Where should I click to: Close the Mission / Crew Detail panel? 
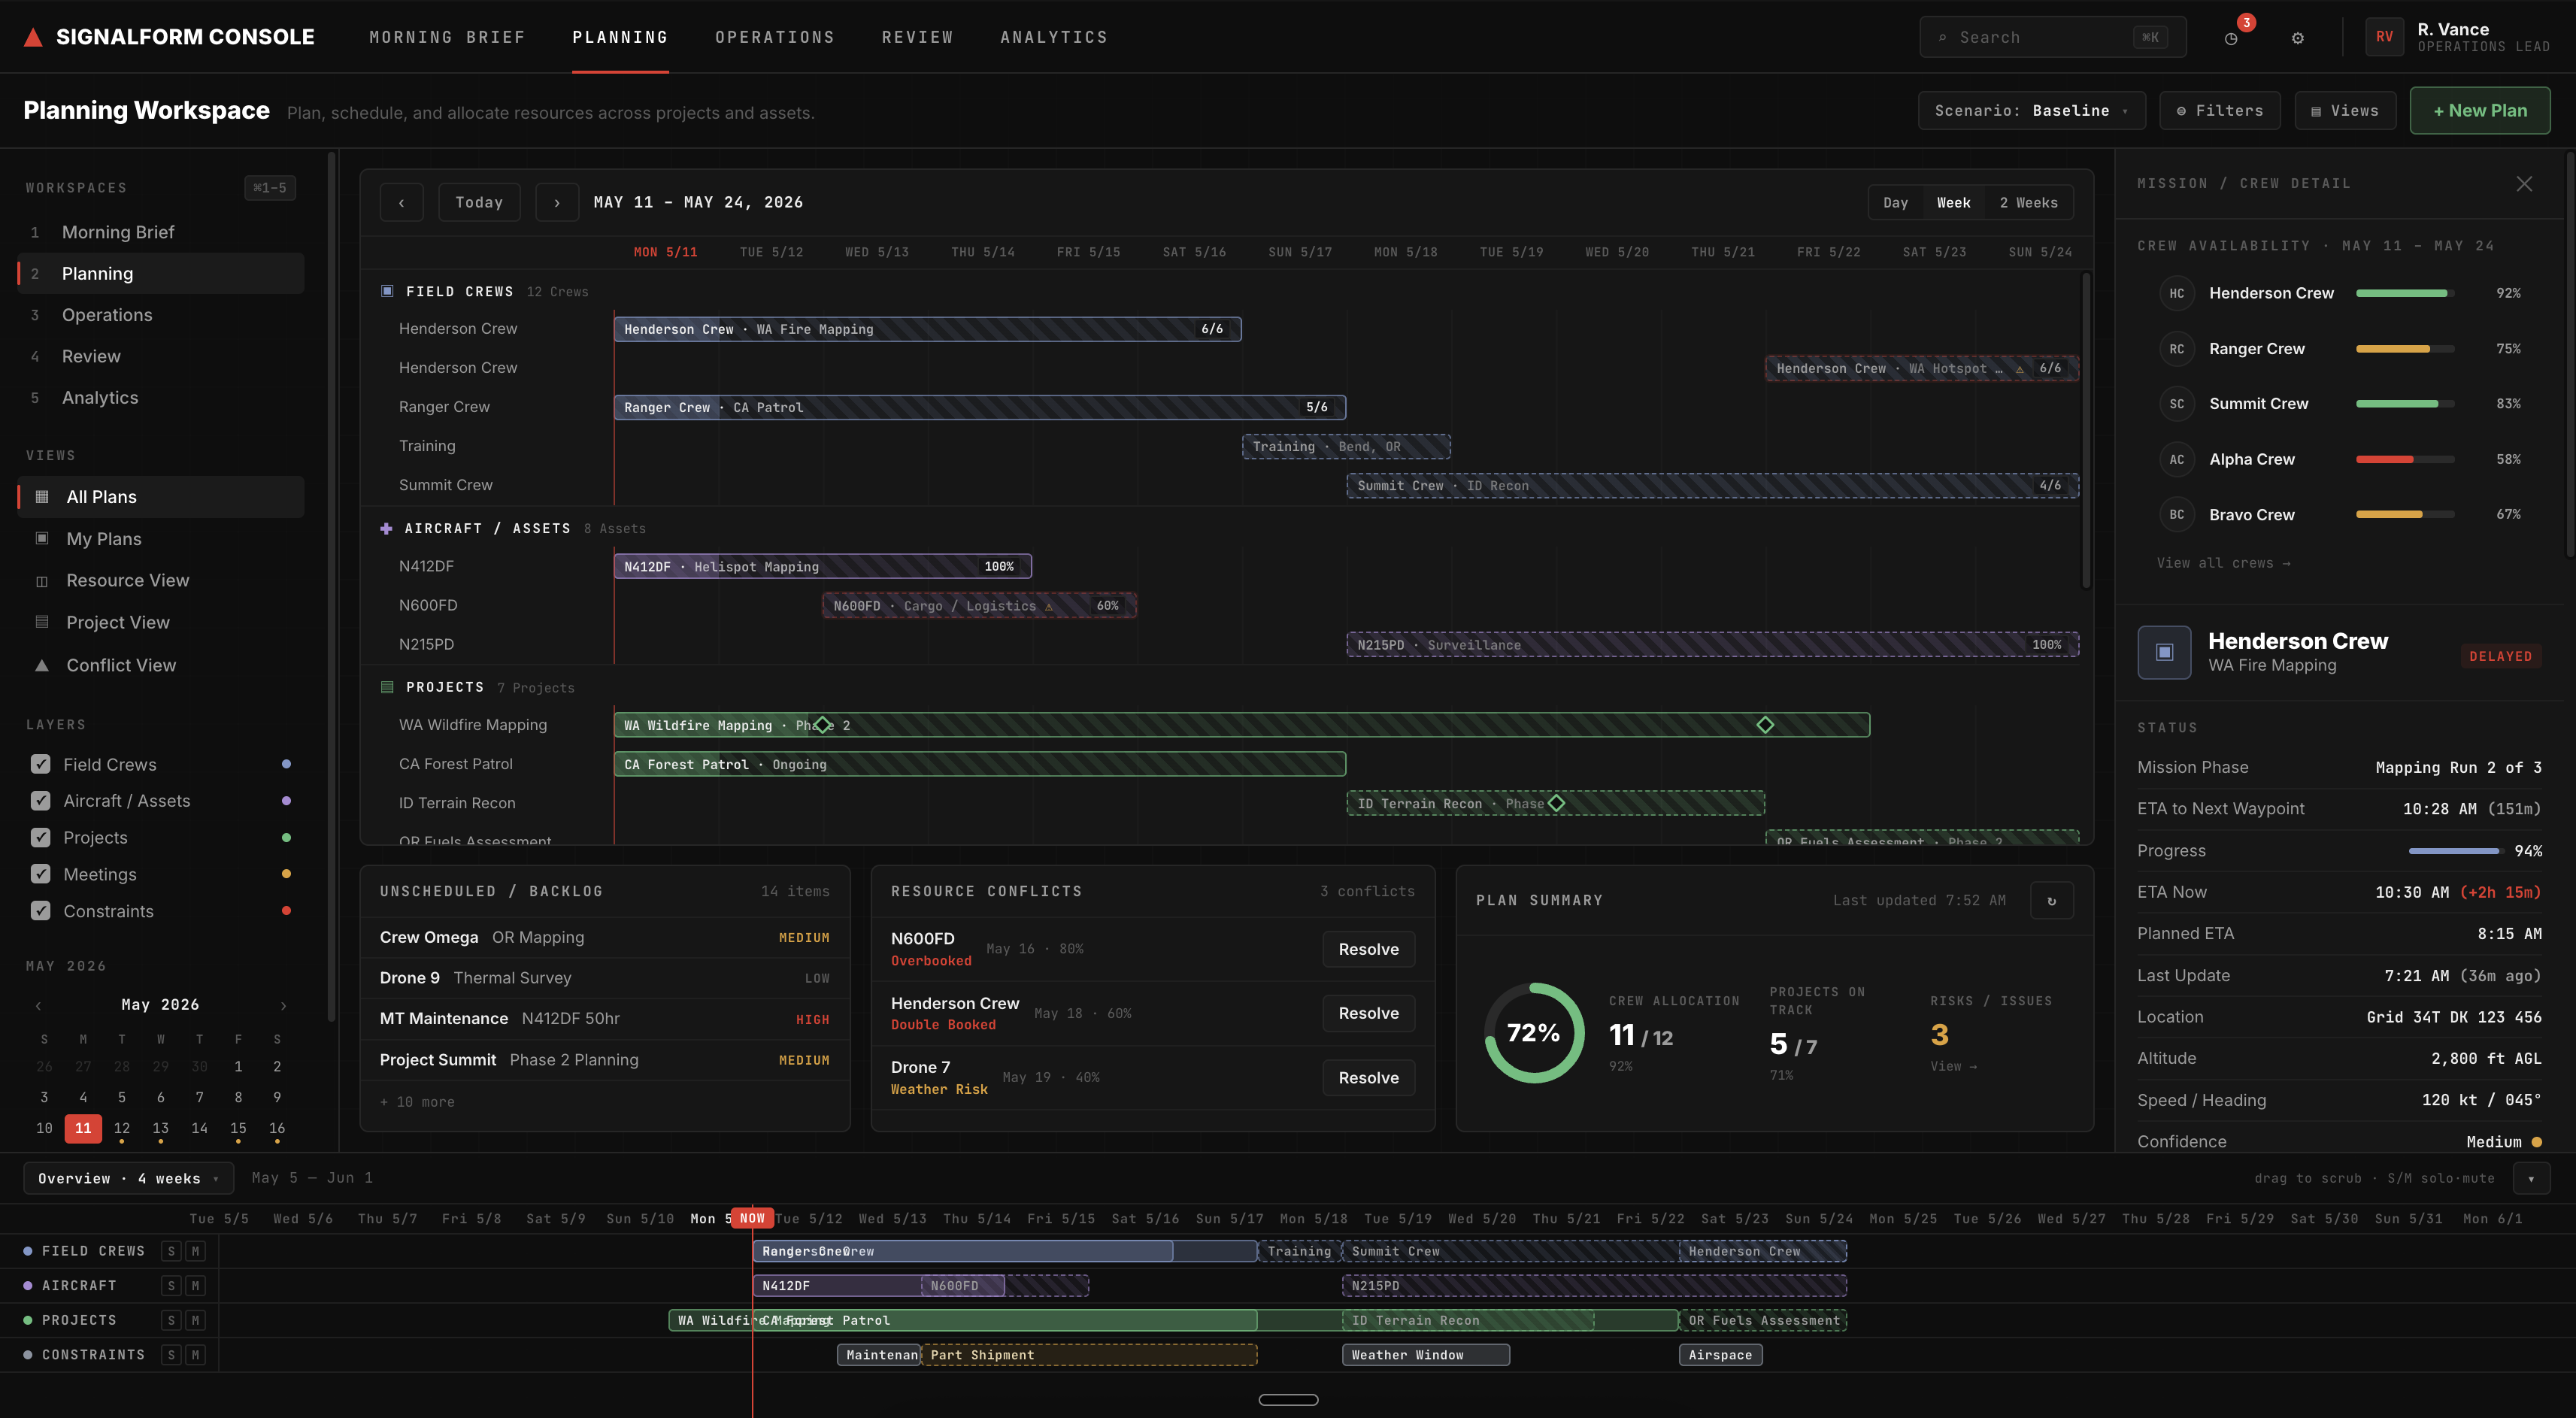click(2524, 184)
